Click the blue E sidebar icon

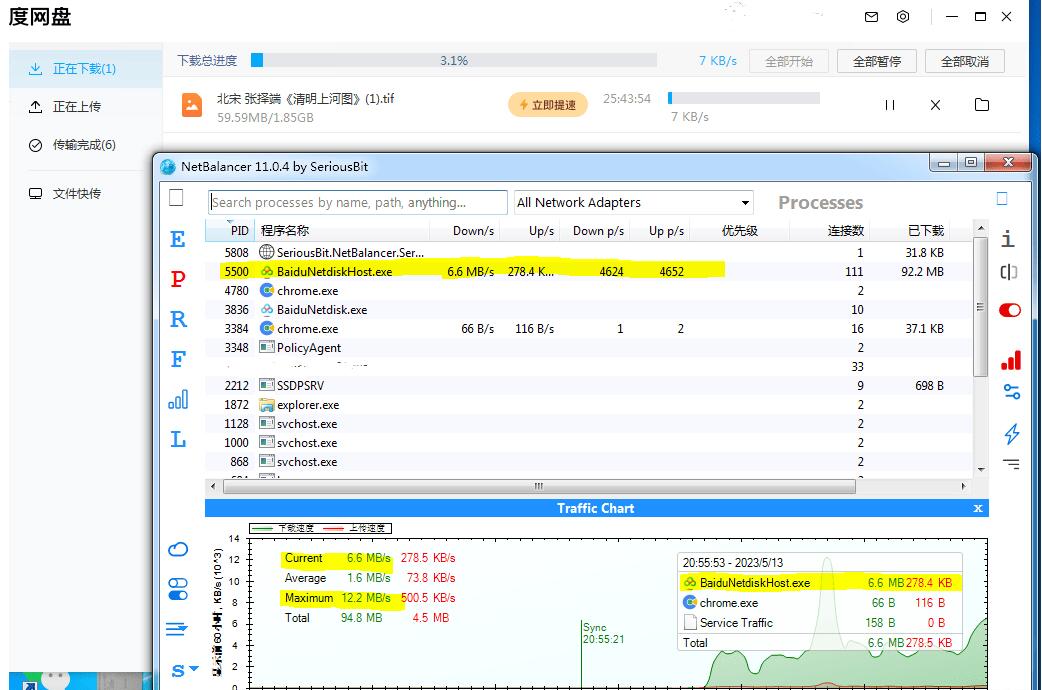pyautogui.click(x=177, y=239)
